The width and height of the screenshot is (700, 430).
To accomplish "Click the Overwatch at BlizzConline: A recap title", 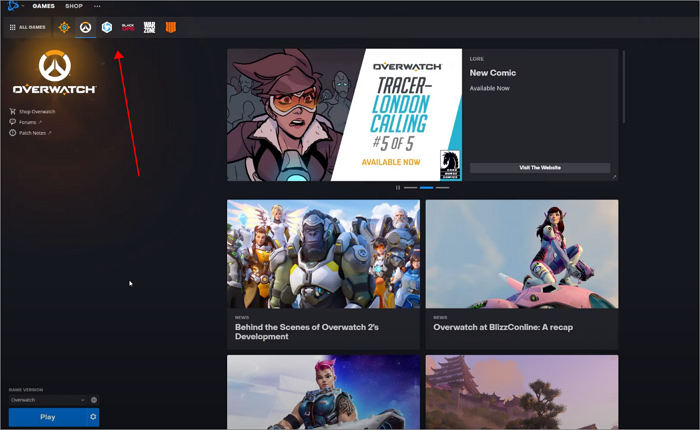I will 503,327.
